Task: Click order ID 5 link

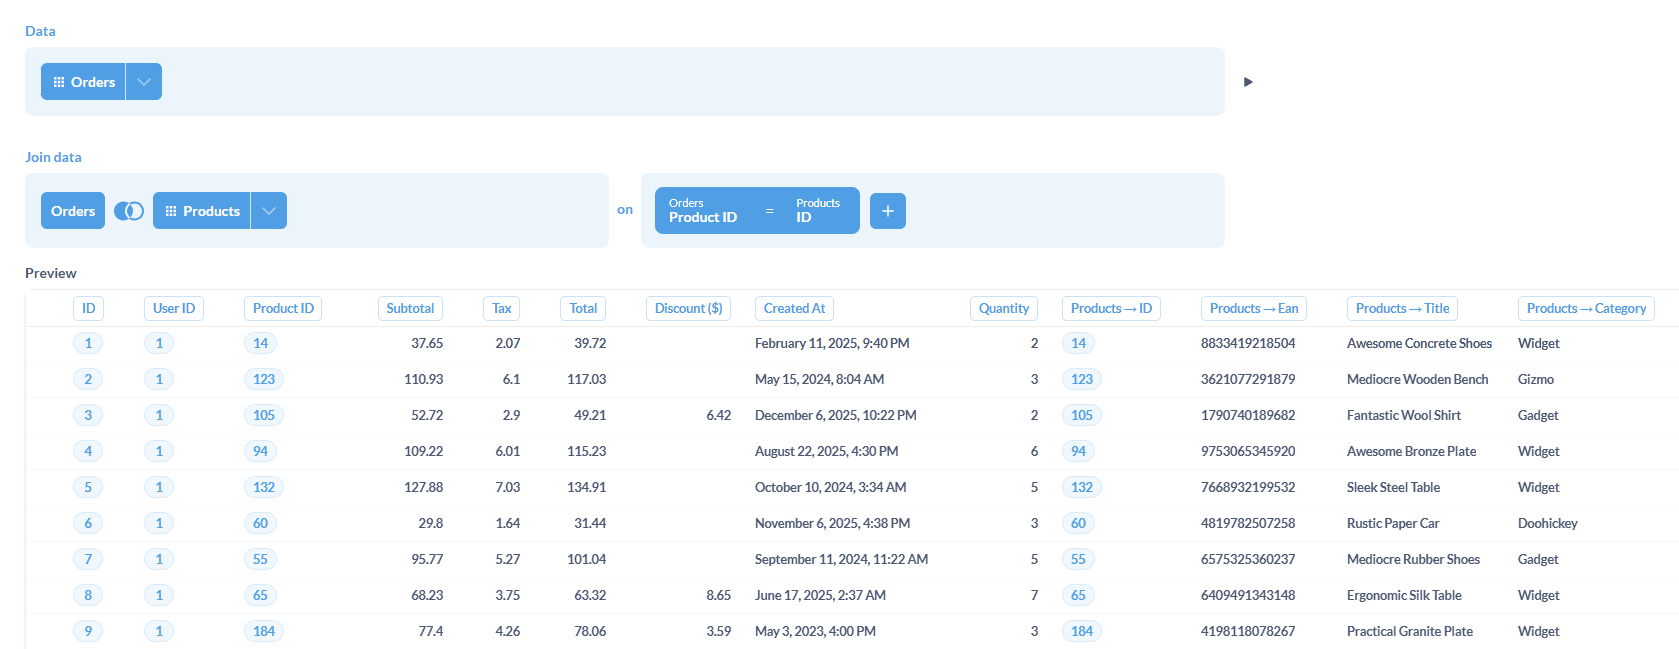Action: coord(88,488)
